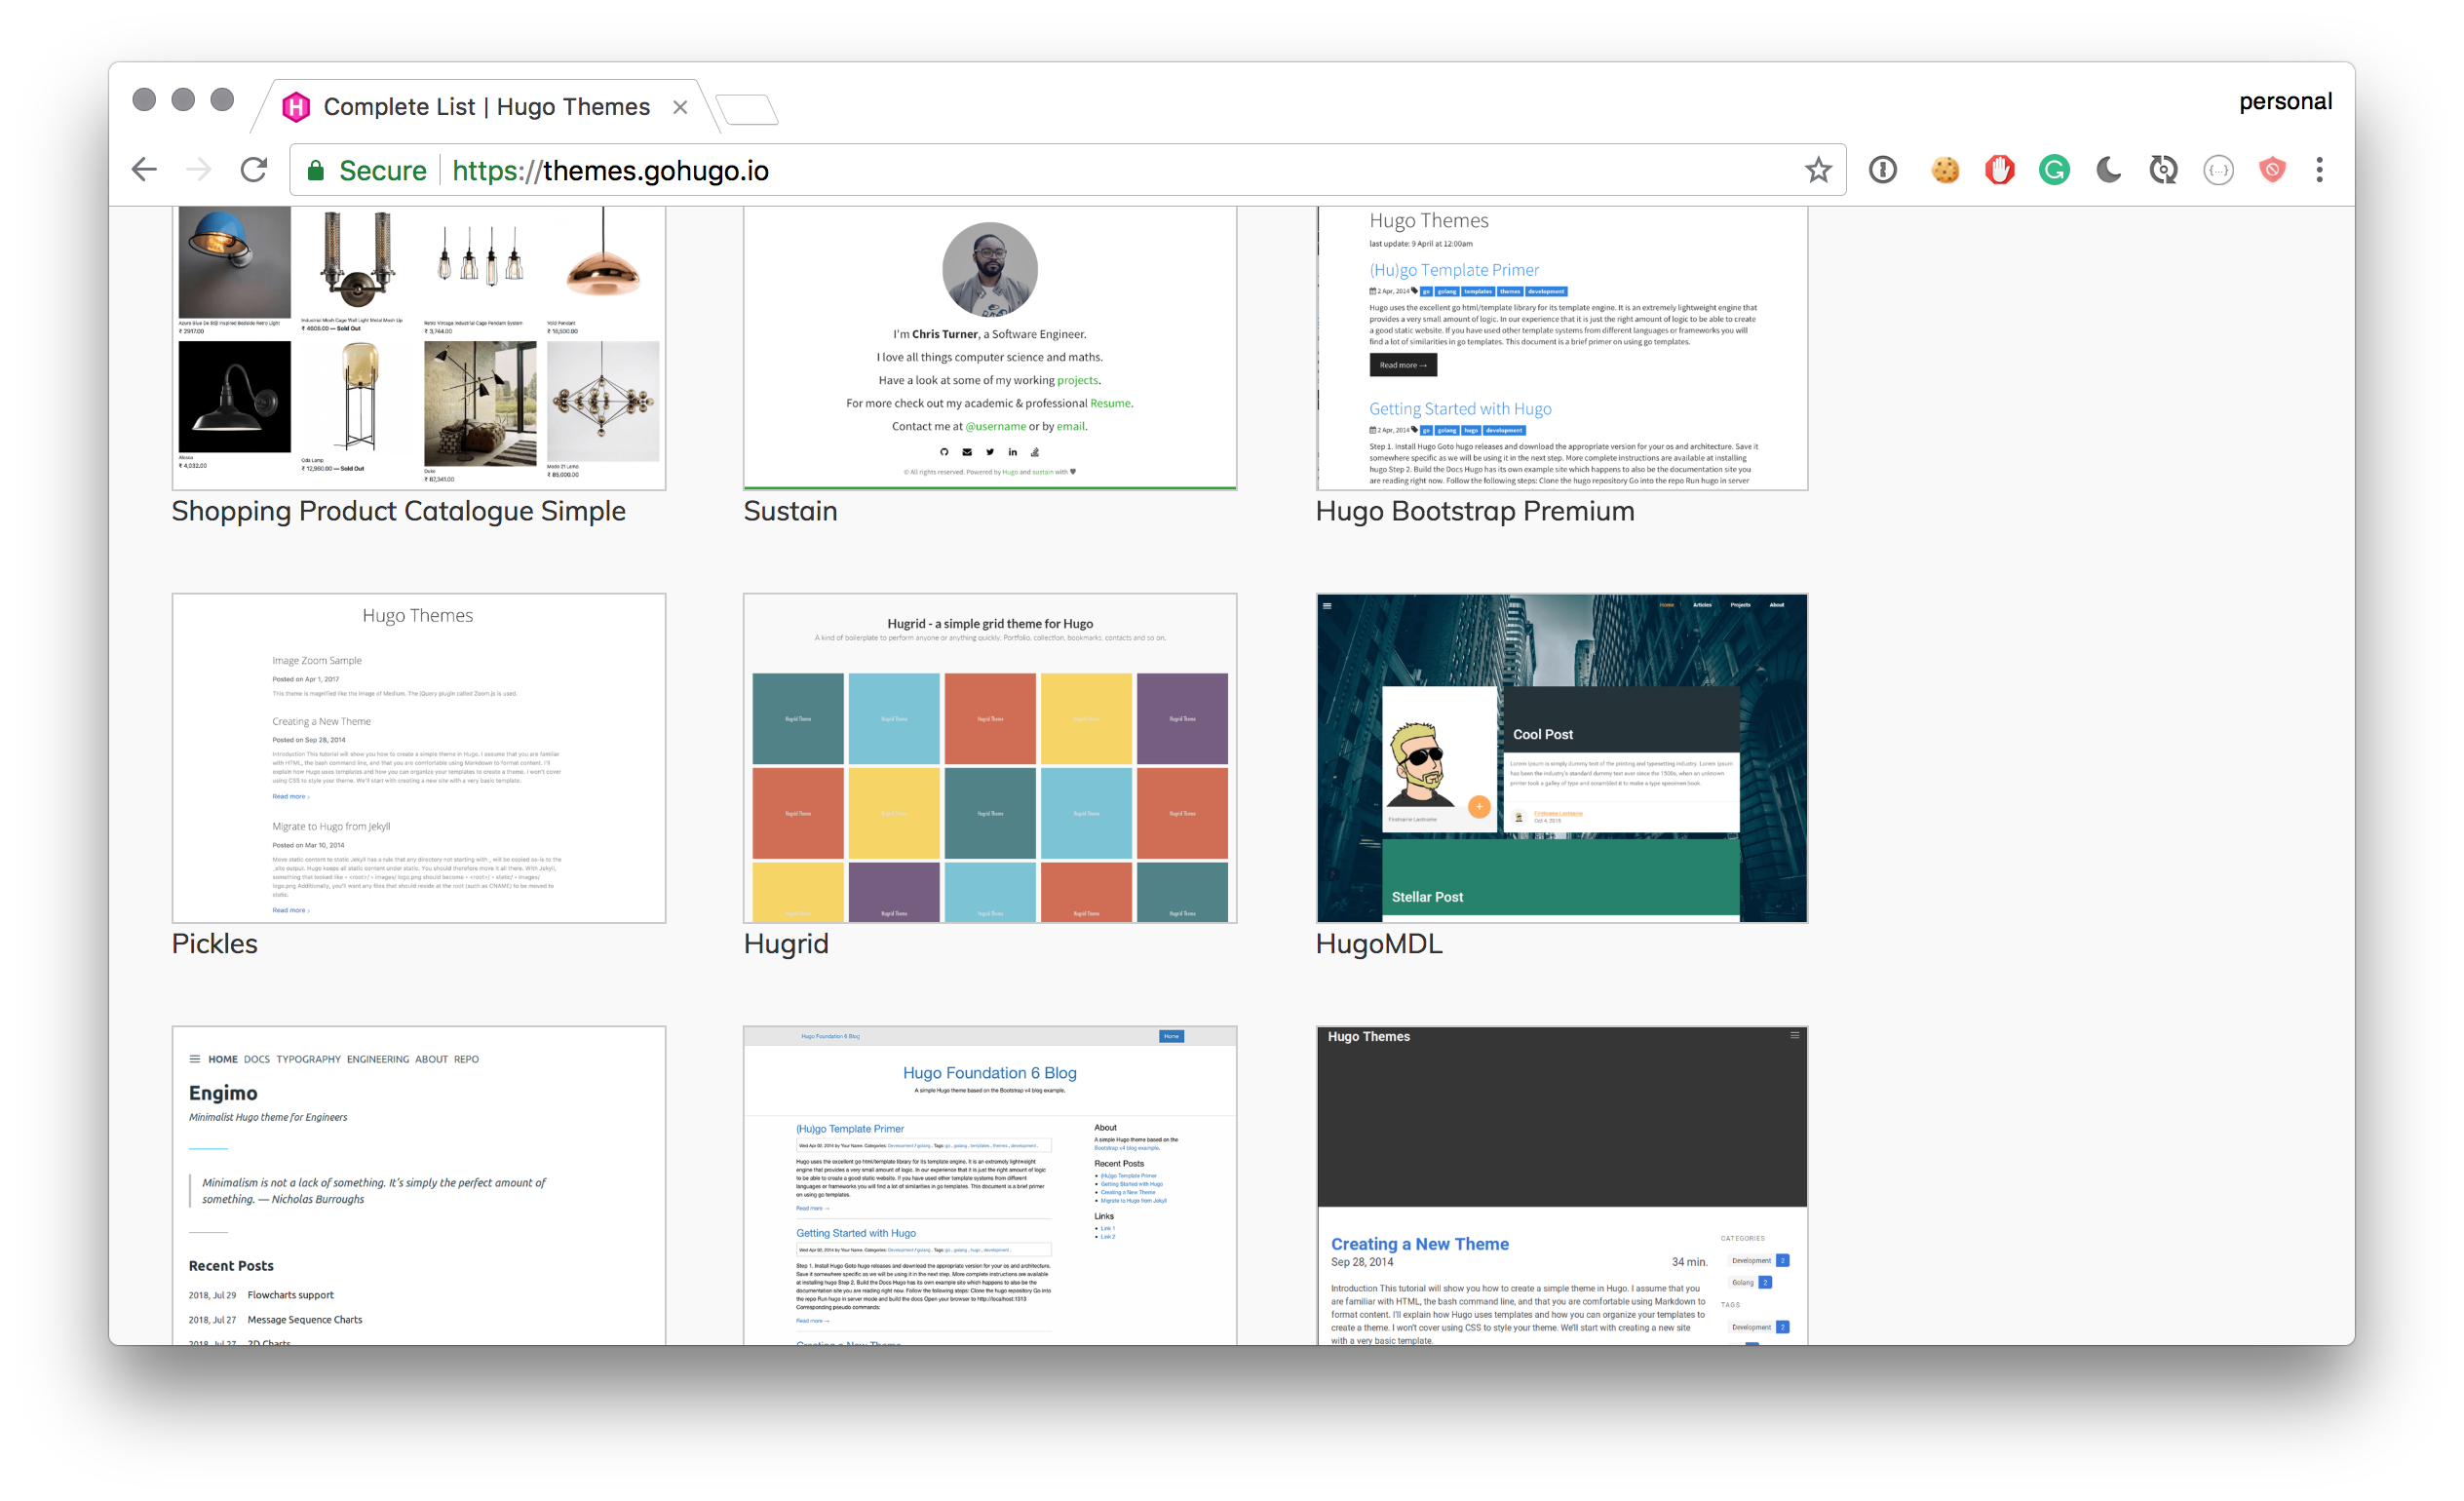Open Chrome three-dot menu
2464x1501 pixels.
coord(2319,170)
